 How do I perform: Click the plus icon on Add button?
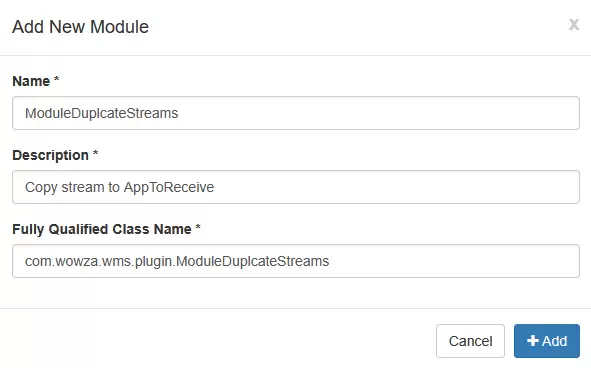533,341
